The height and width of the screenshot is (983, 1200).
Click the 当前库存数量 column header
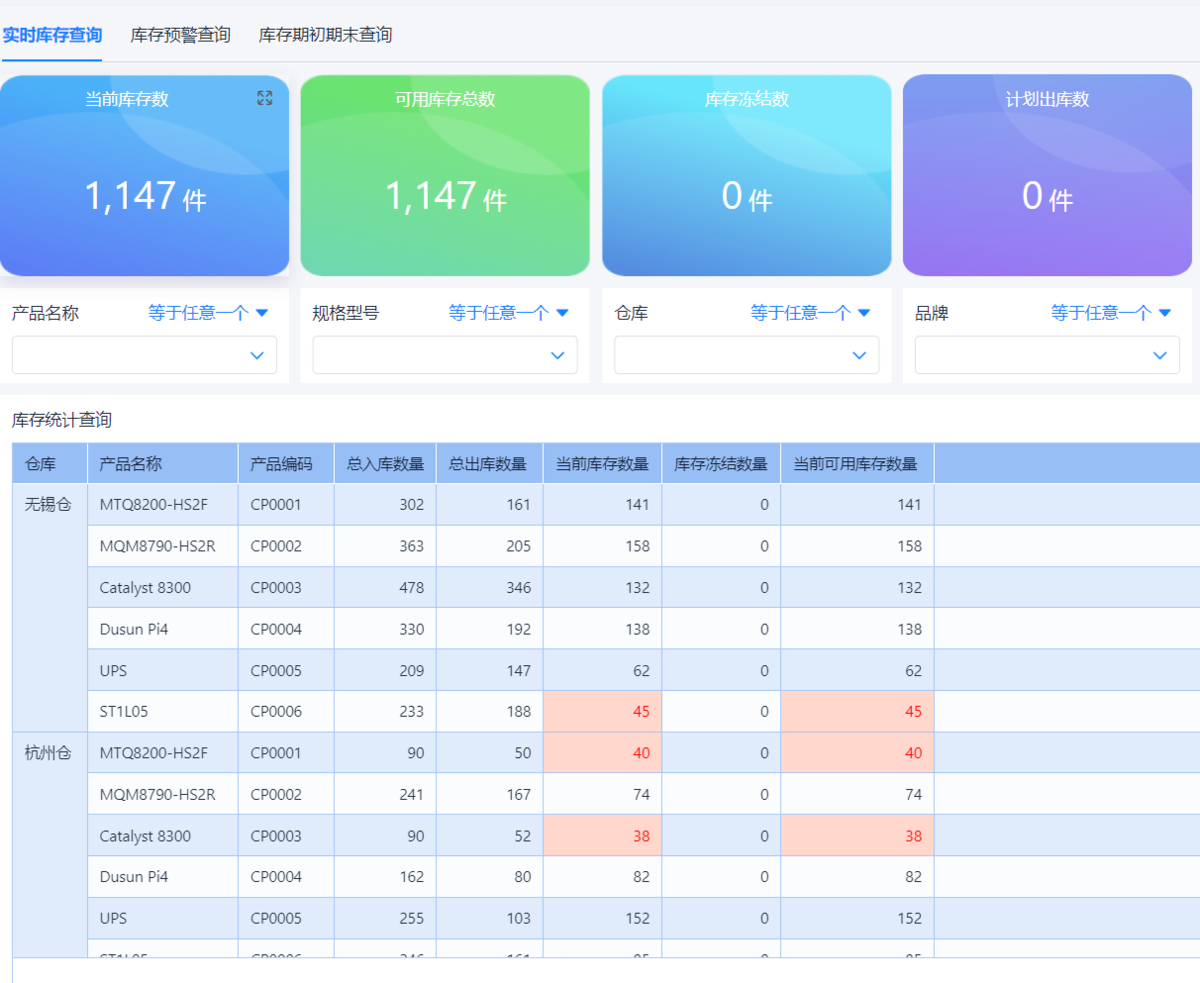[x=602, y=464]
